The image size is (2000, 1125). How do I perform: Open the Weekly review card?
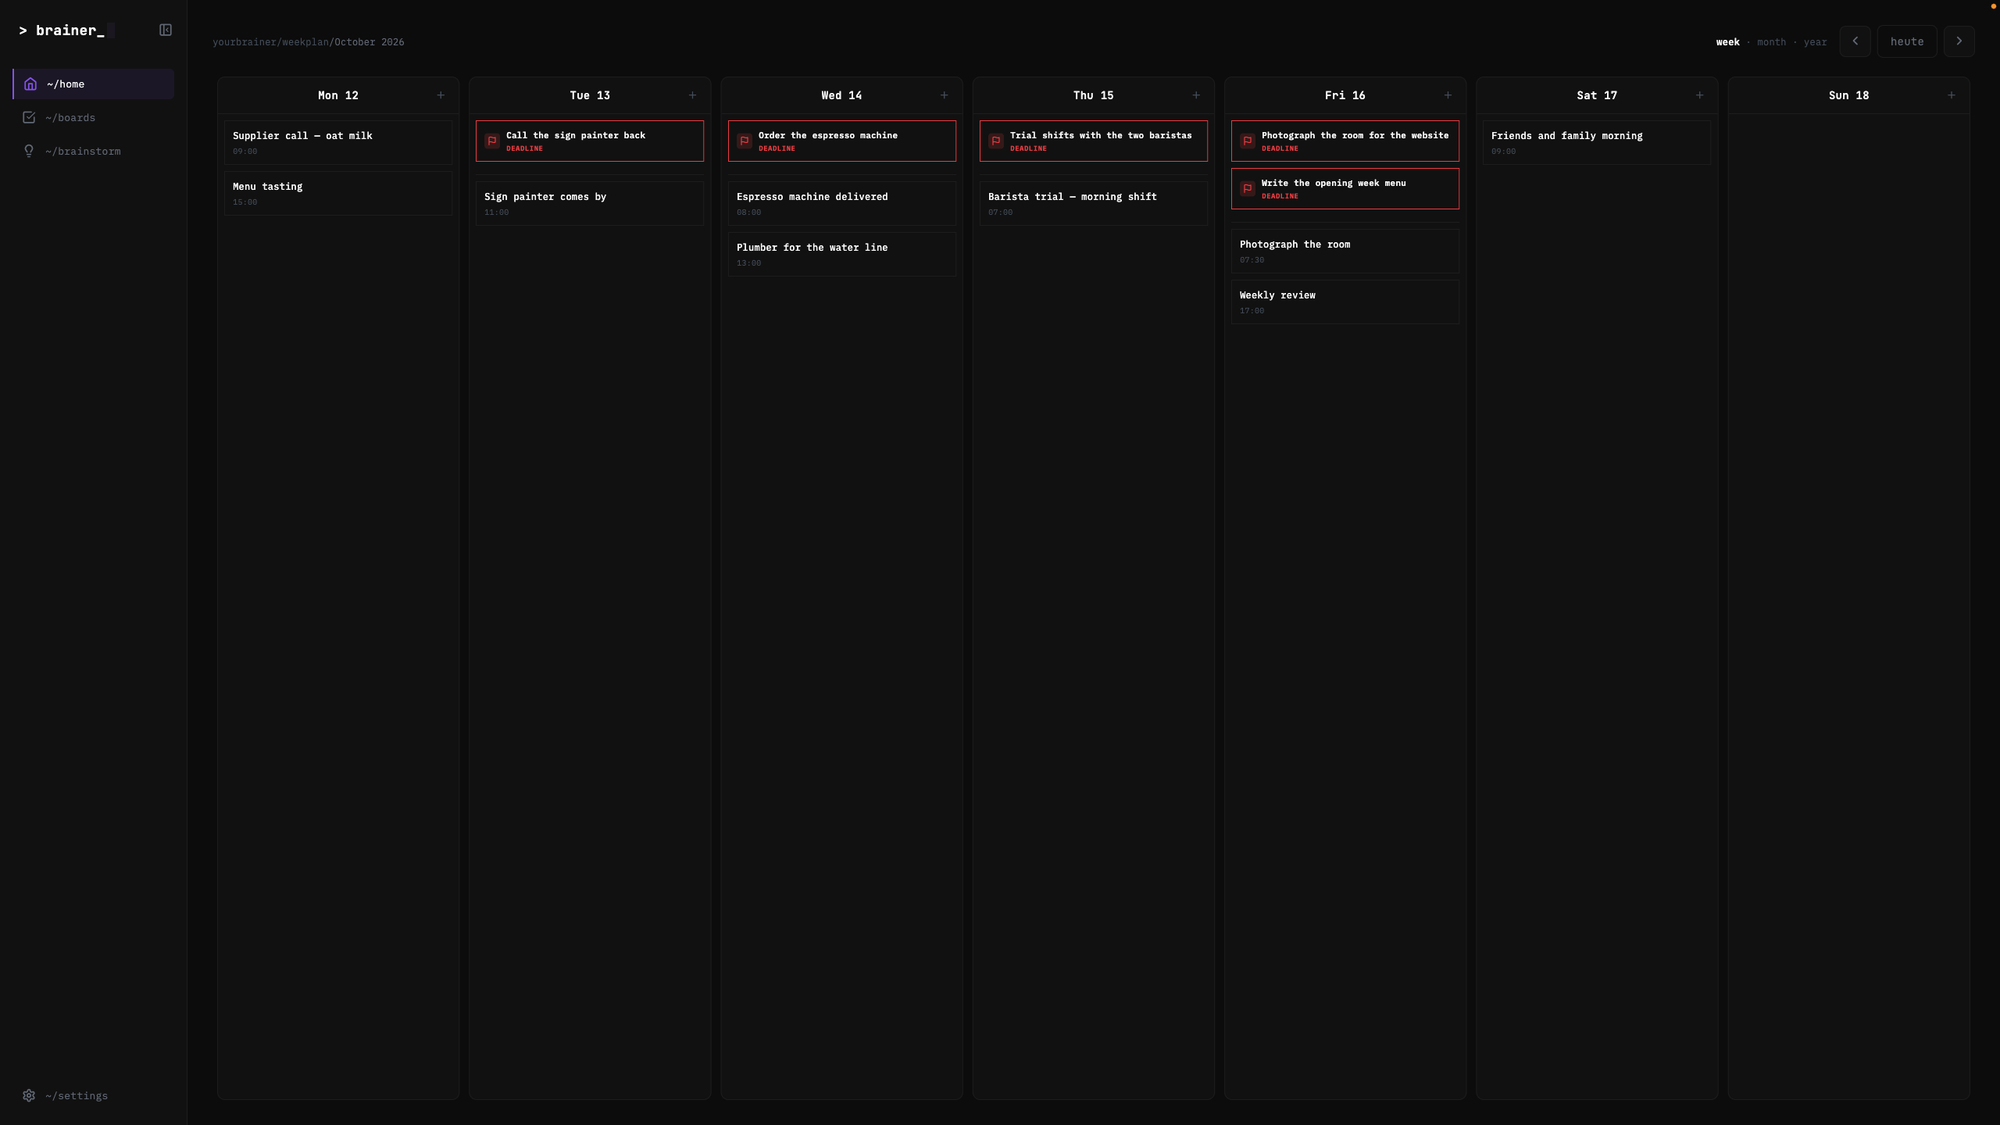pos(1345,302)
